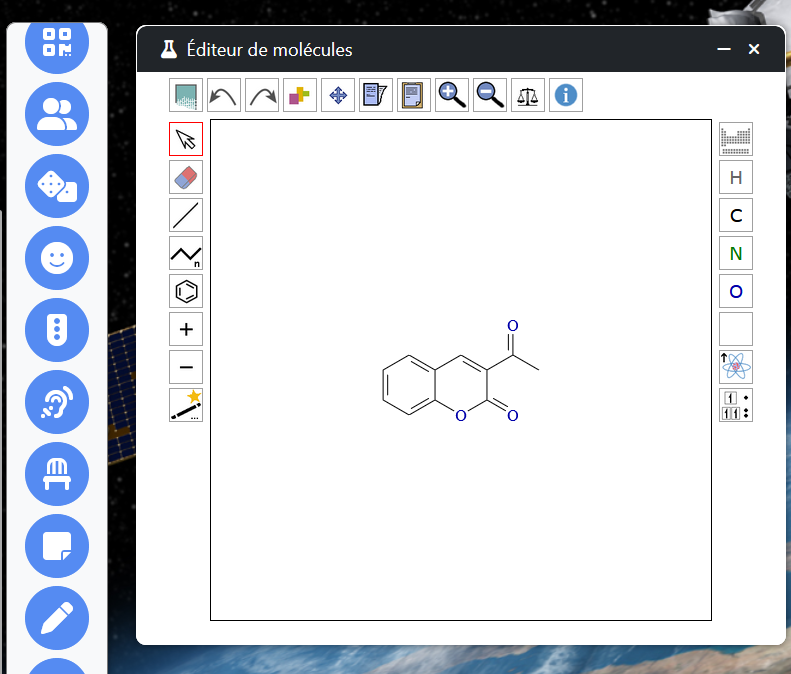Open the chair seating plan sidebar tool
The image size is (791, 674).
tap(57, 474)
